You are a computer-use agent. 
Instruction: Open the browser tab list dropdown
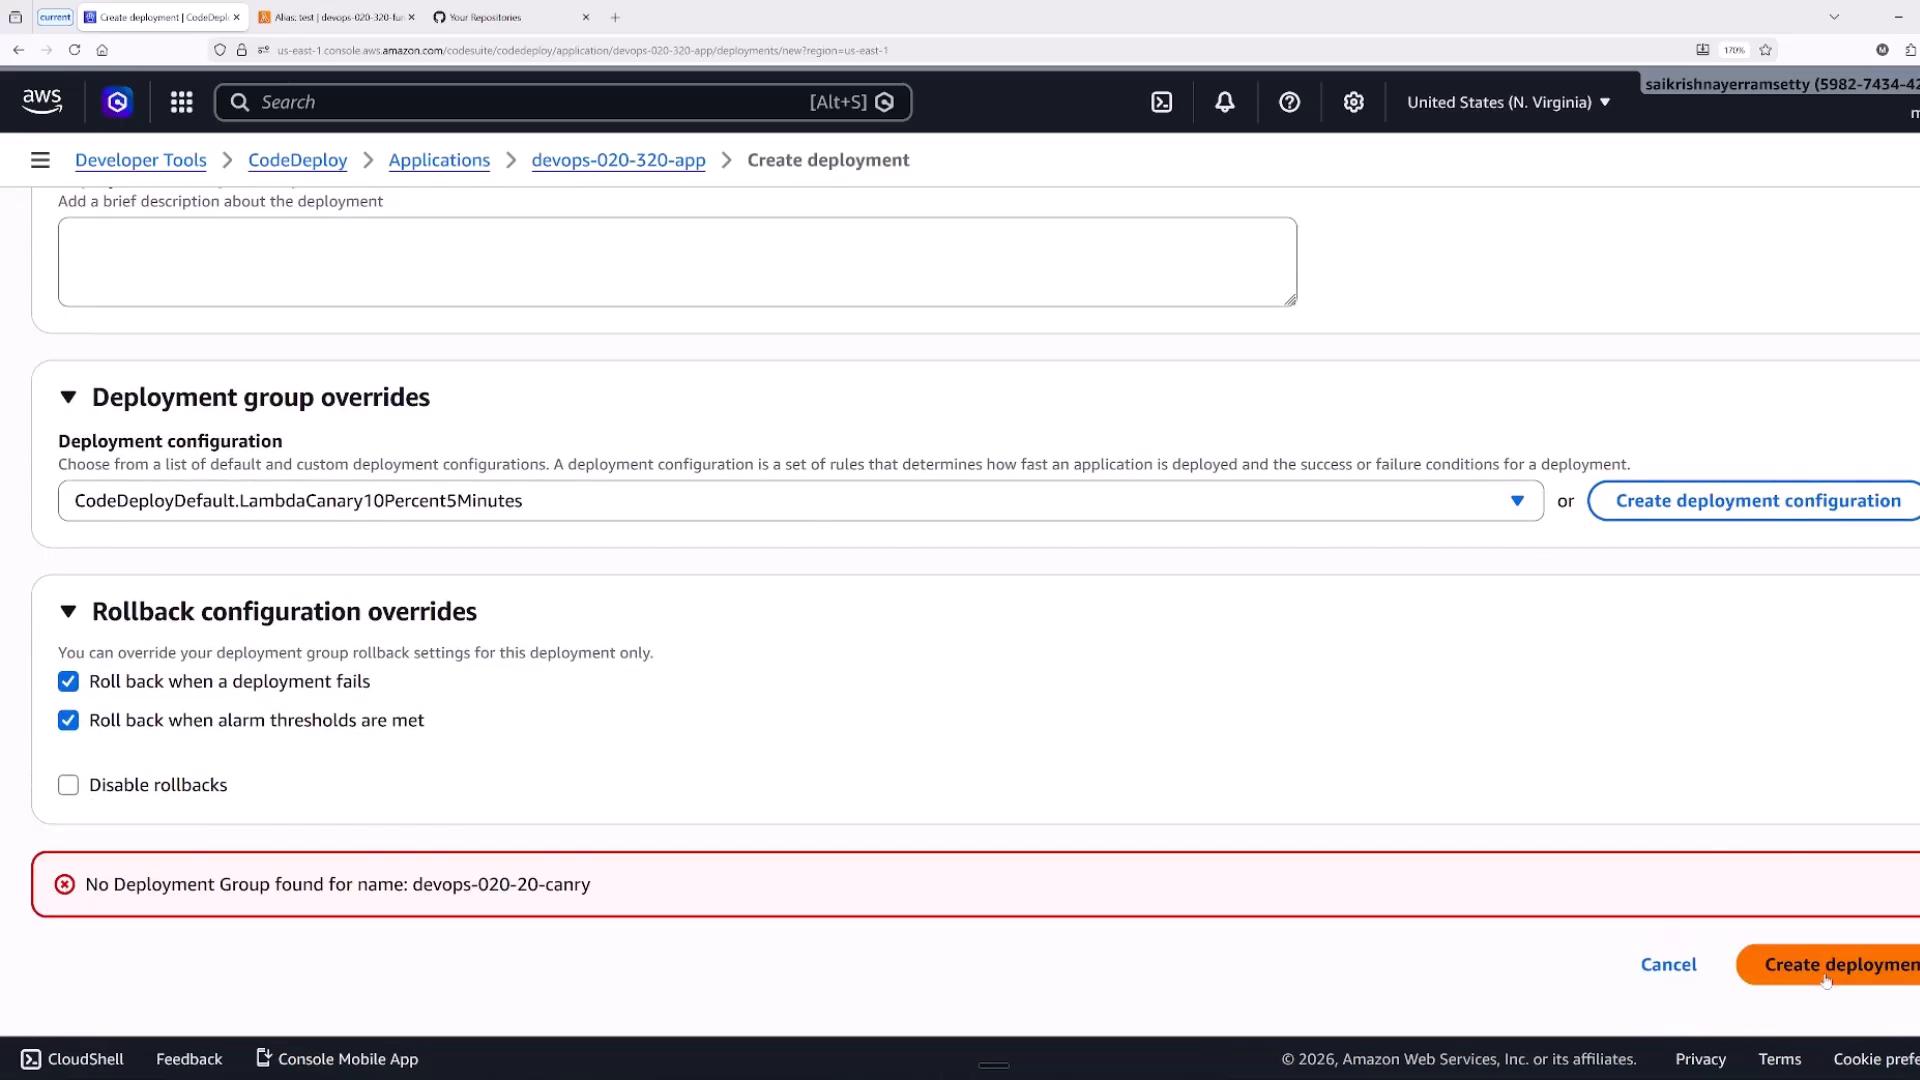pos(1834,17)
